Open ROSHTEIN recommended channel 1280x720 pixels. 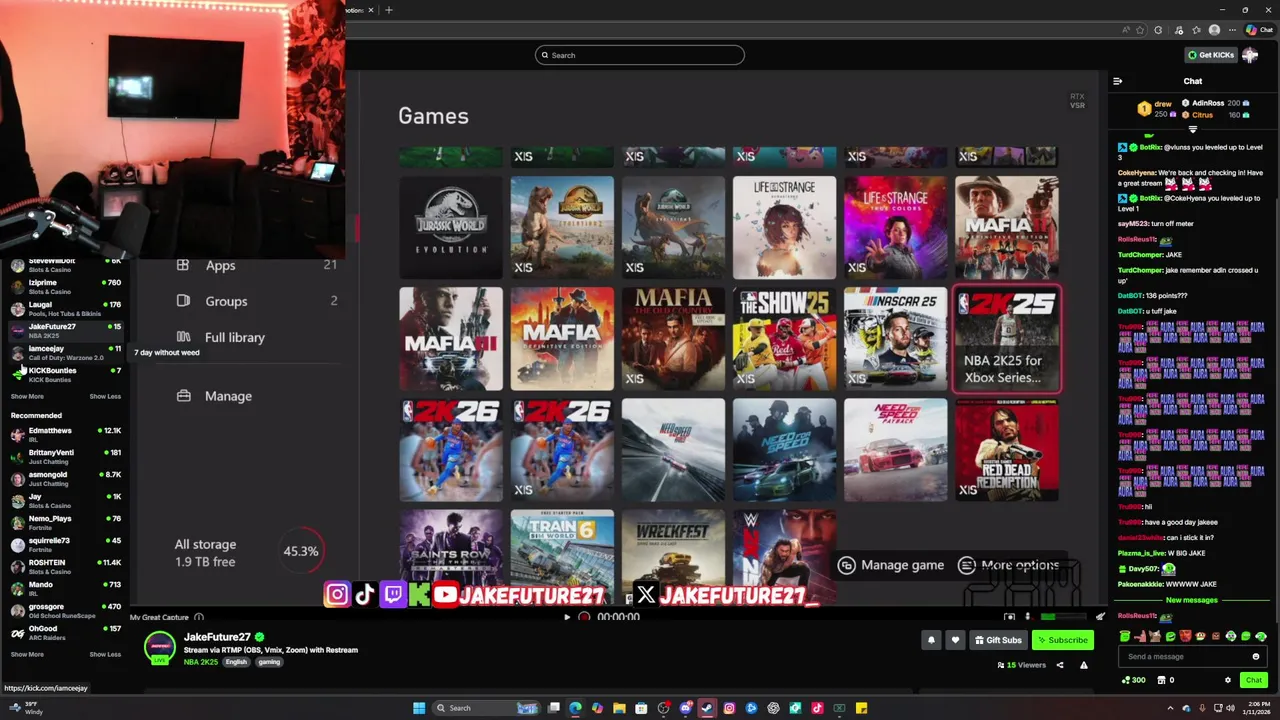coord(64,566)
